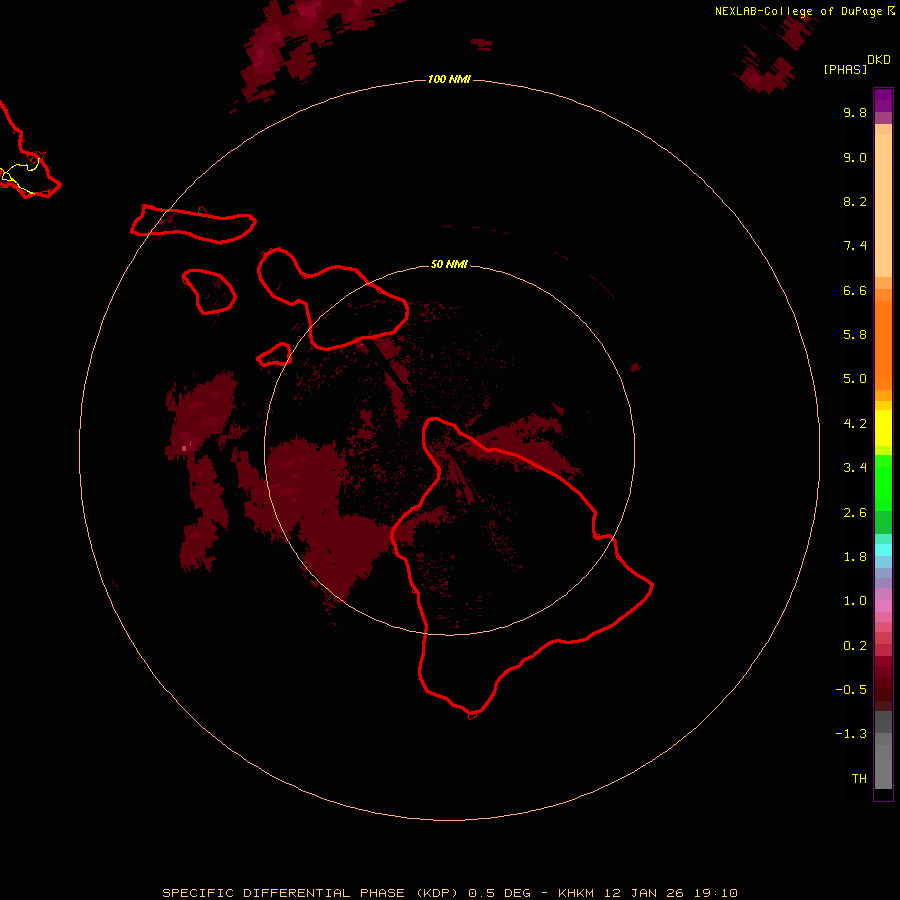This screenshot has height=900, width=900.
Task: Click the DKD label above the color scale
Action: pos(878,59)
